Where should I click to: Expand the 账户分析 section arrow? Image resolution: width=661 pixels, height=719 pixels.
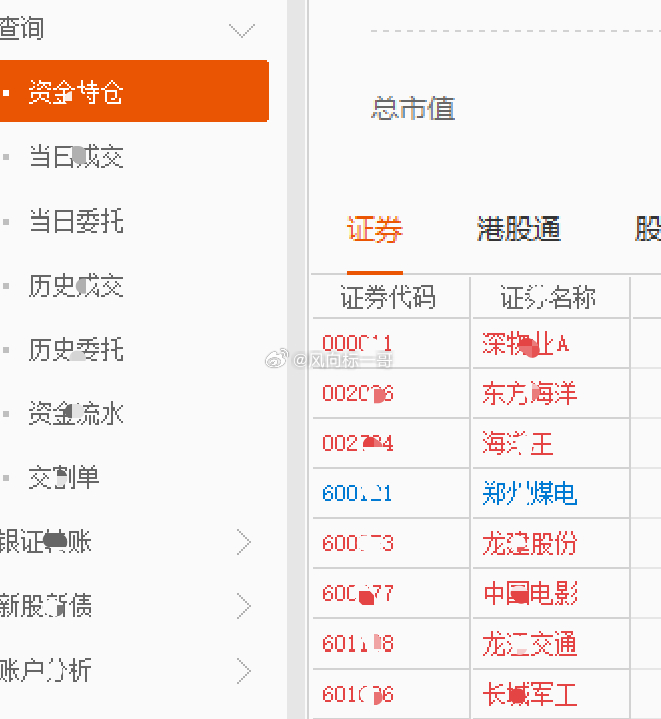click(x=244, y=671)
